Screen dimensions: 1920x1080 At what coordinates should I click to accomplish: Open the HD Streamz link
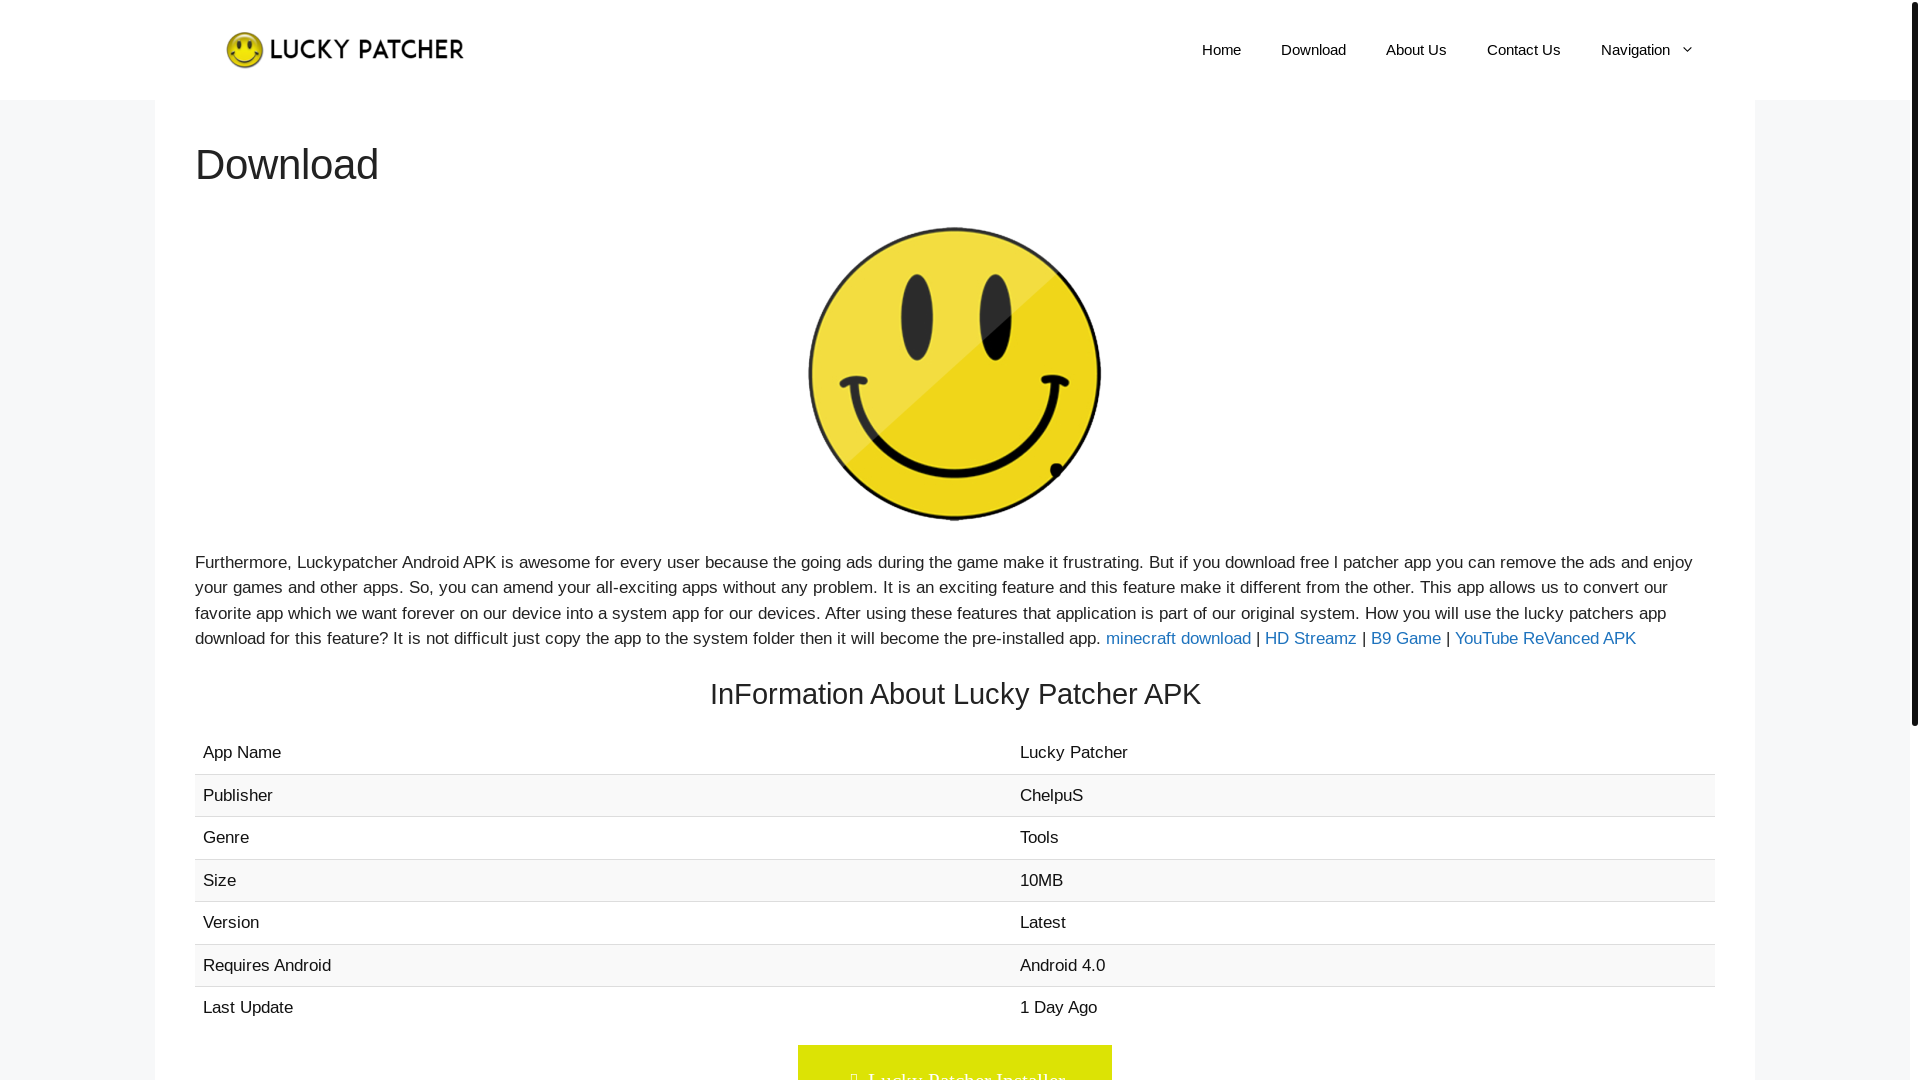click(x=1310, y=639)
